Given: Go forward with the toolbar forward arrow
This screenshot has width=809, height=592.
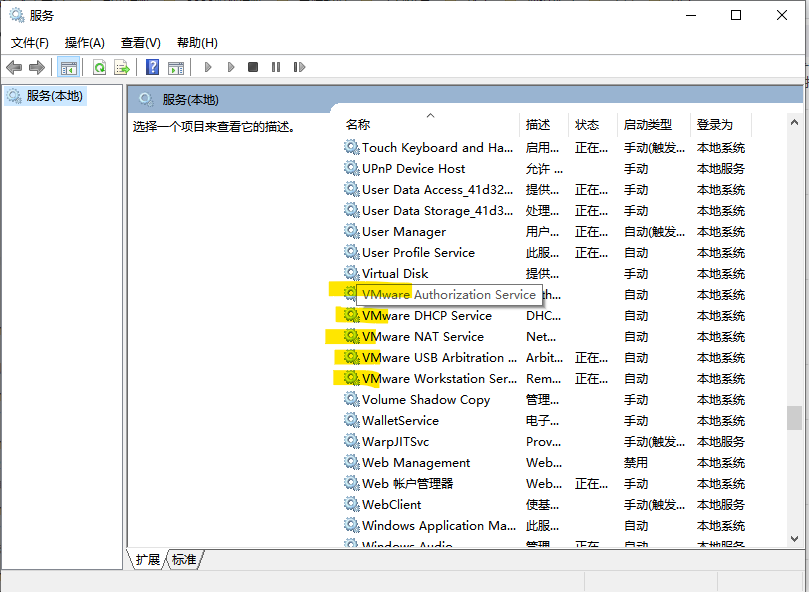Looking at the screenshot, I should [x=37, y=67].
